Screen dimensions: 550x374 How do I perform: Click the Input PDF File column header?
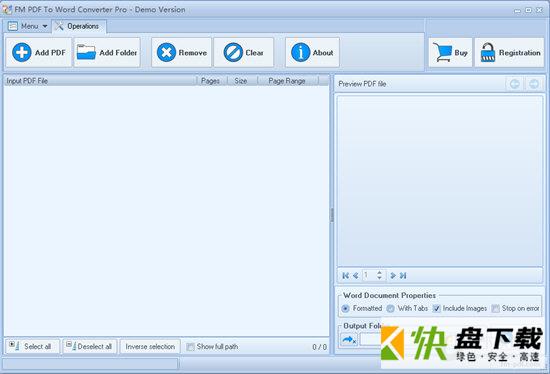coord(100,81)
